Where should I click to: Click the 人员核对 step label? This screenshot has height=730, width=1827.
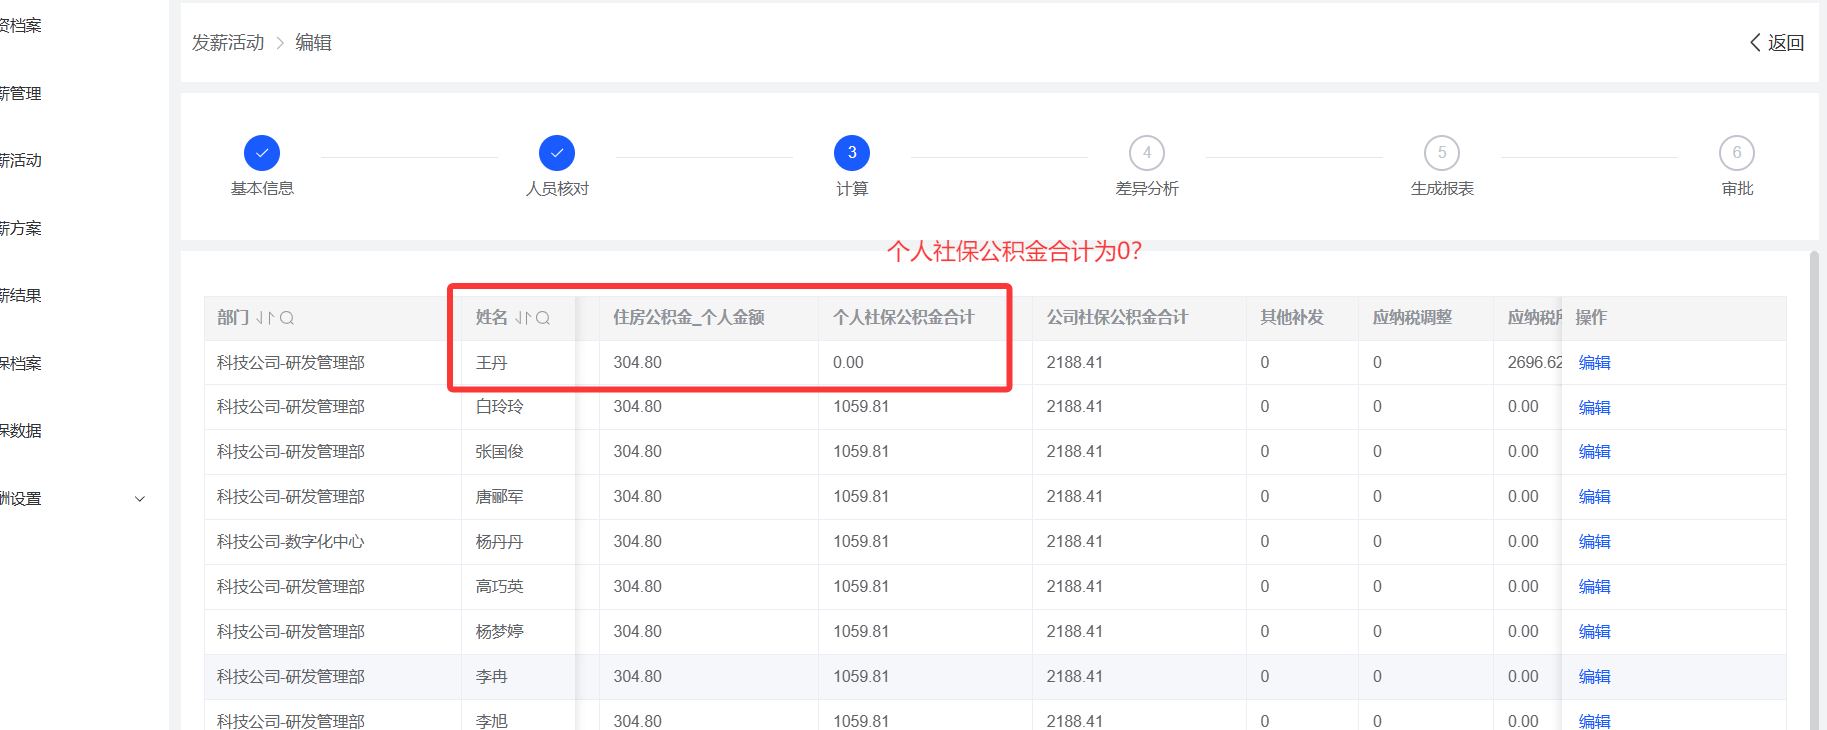(x=557, y=189)
